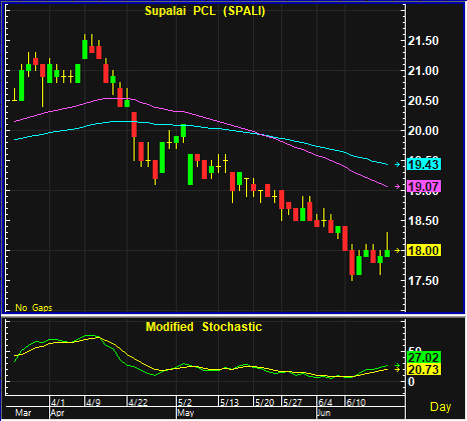The image size is (467, 421).
Task: Click the 6/10 date marker
Action: 356,402
